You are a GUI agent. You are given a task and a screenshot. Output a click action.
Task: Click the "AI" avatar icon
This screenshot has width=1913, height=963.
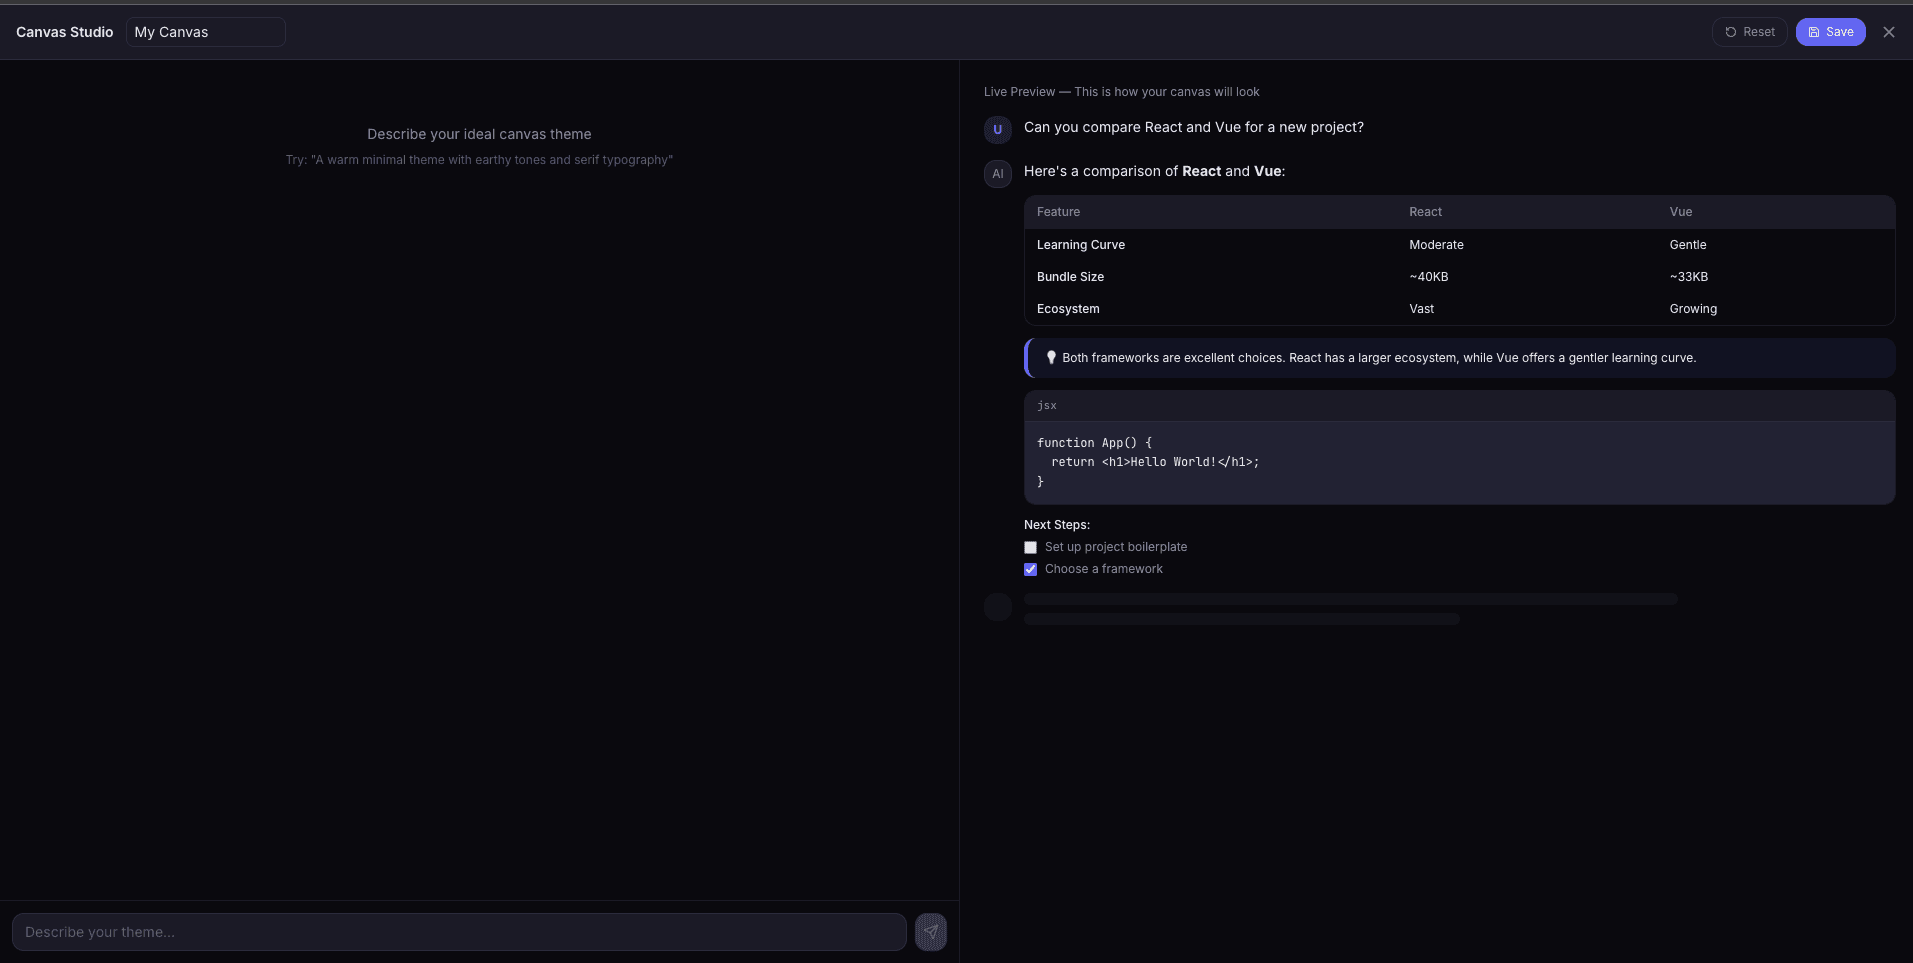click(x=997, y=174)
